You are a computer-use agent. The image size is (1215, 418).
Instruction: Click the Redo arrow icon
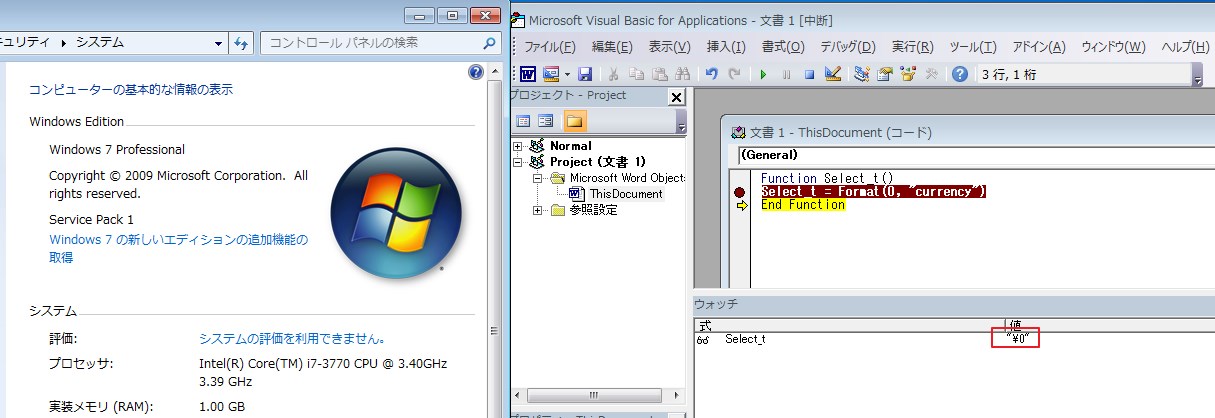coord(735,74)
